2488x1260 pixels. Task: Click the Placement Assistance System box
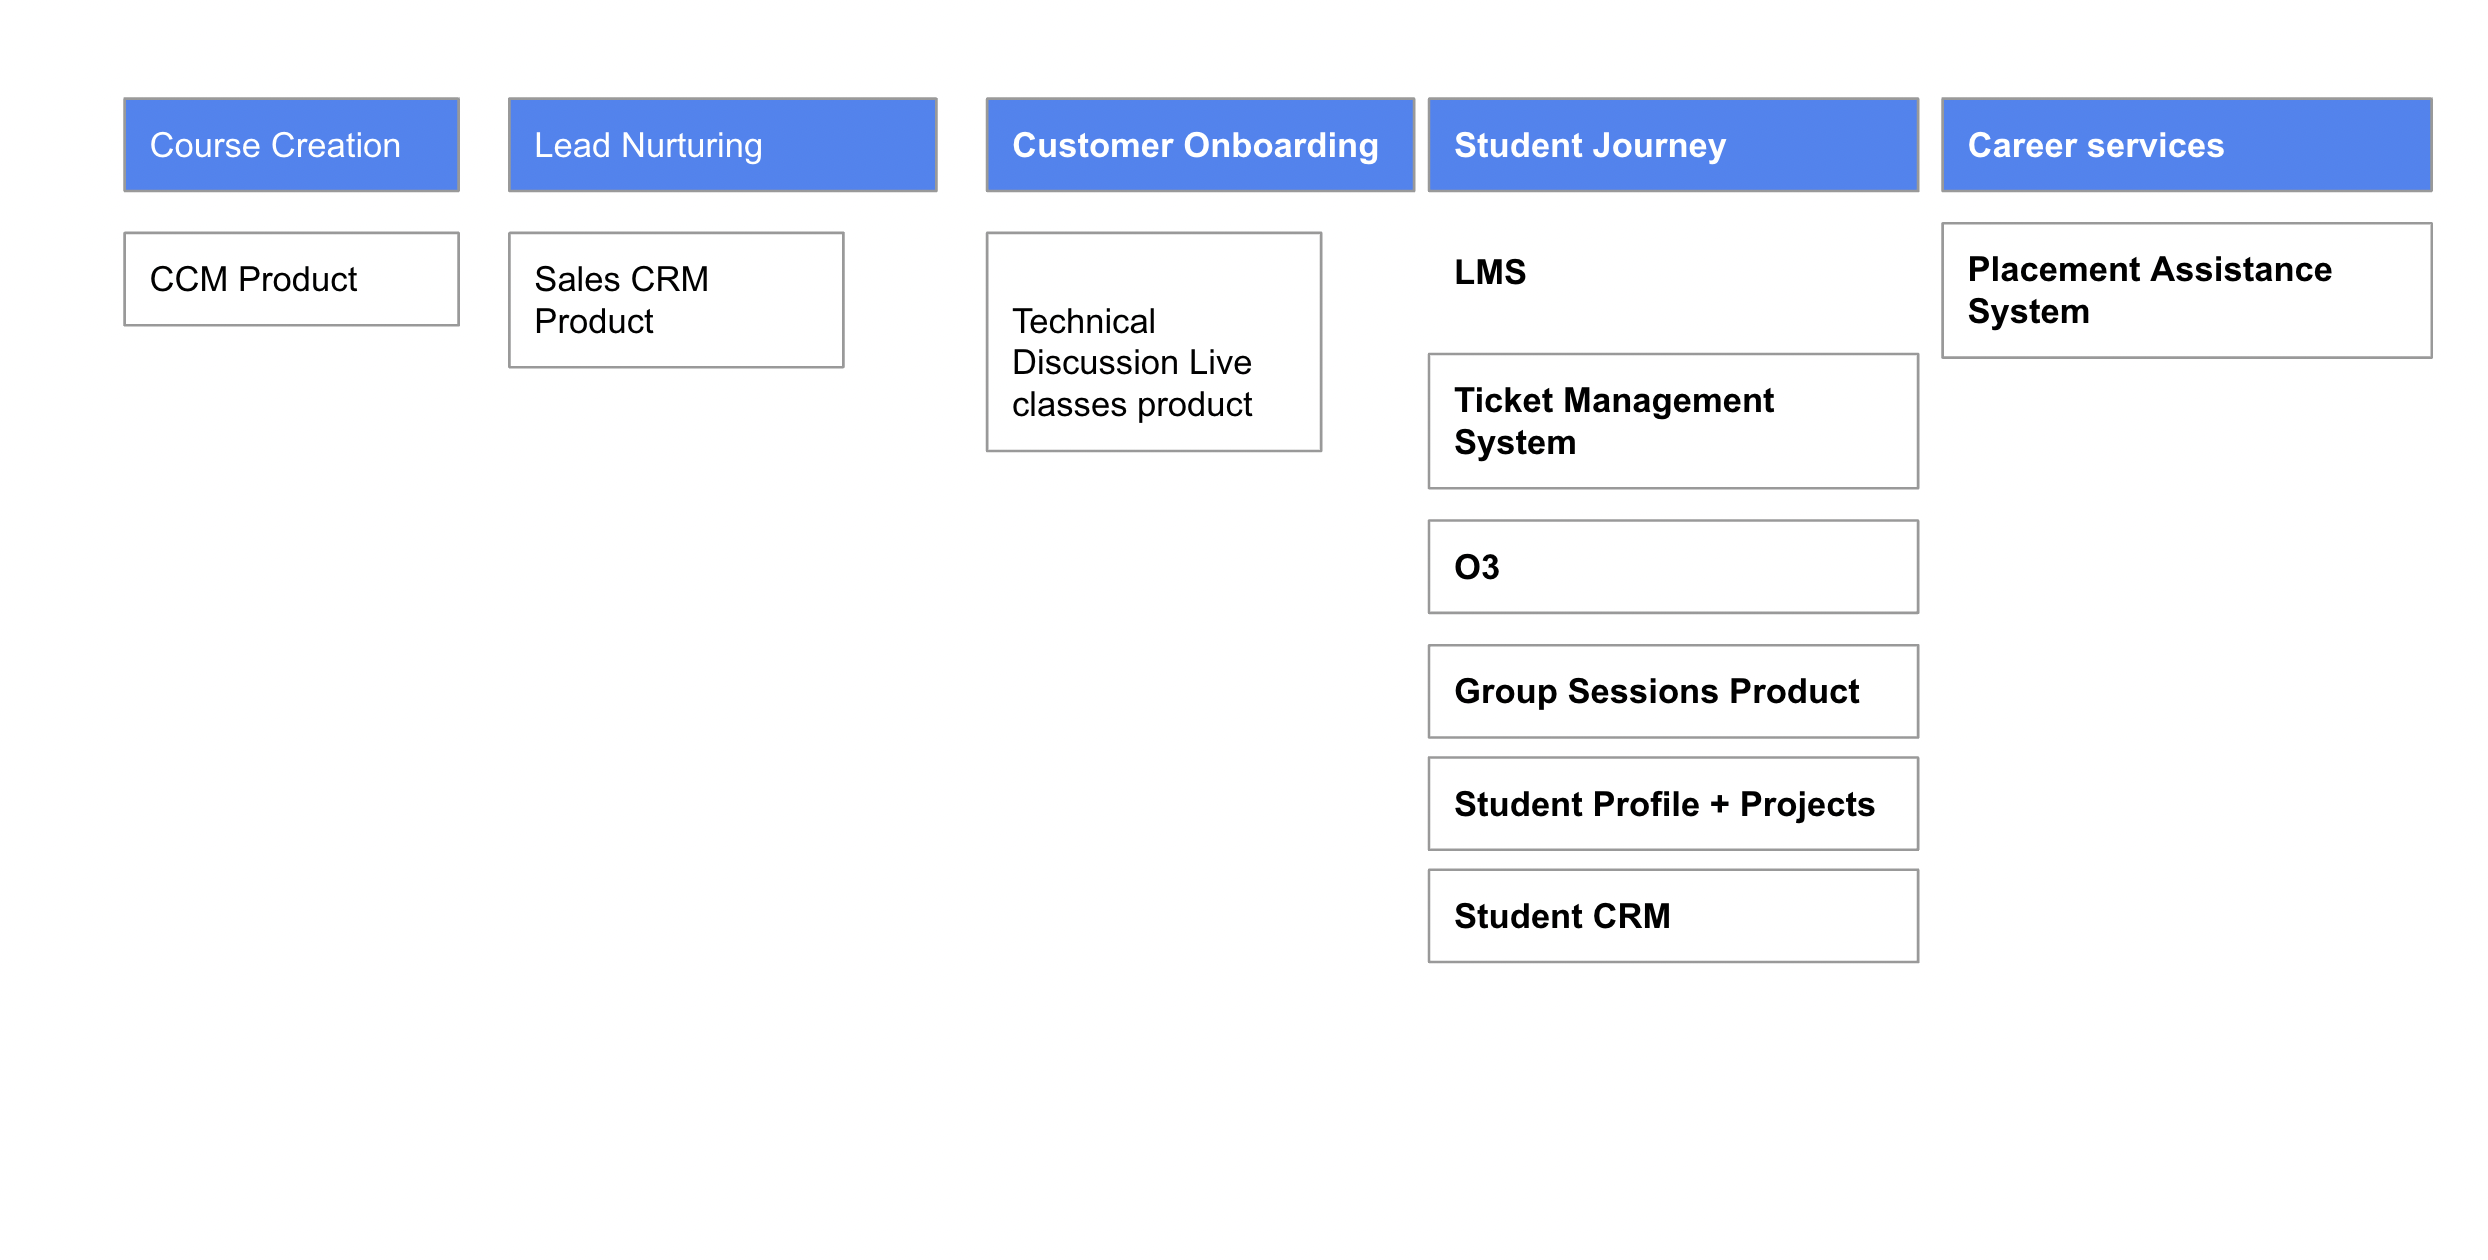[2186, 290]
